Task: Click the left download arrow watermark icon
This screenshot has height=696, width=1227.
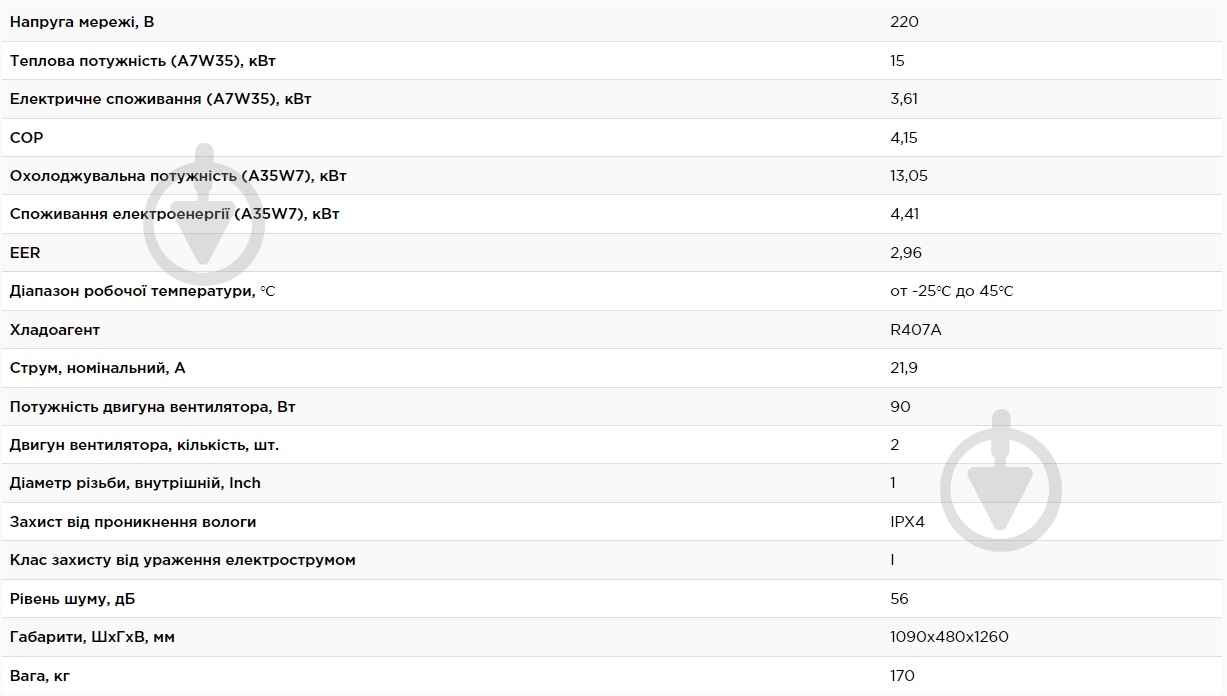Action: (204, 220)
